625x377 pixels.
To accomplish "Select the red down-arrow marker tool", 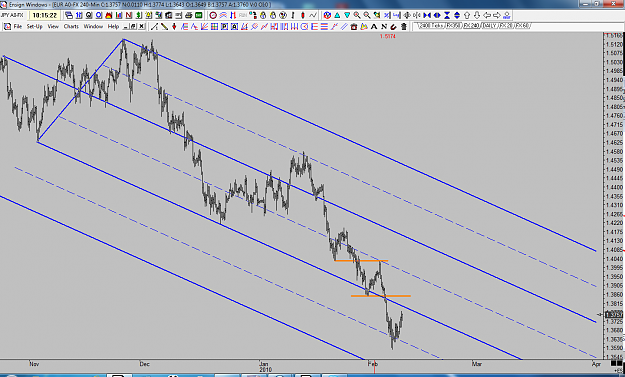I will (x=174, y=26).
